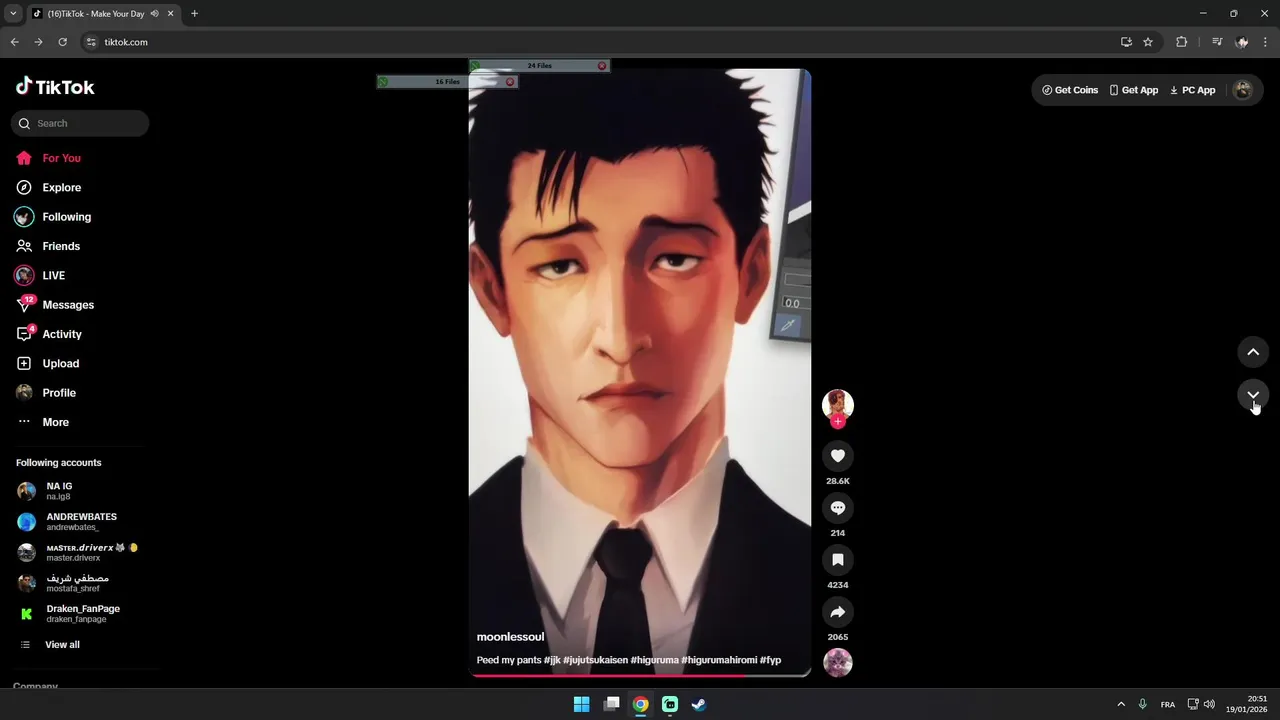The height and width of the screenshot is (720, 1280).
Task: Close the TikTok browser tab
Action: 171,14
